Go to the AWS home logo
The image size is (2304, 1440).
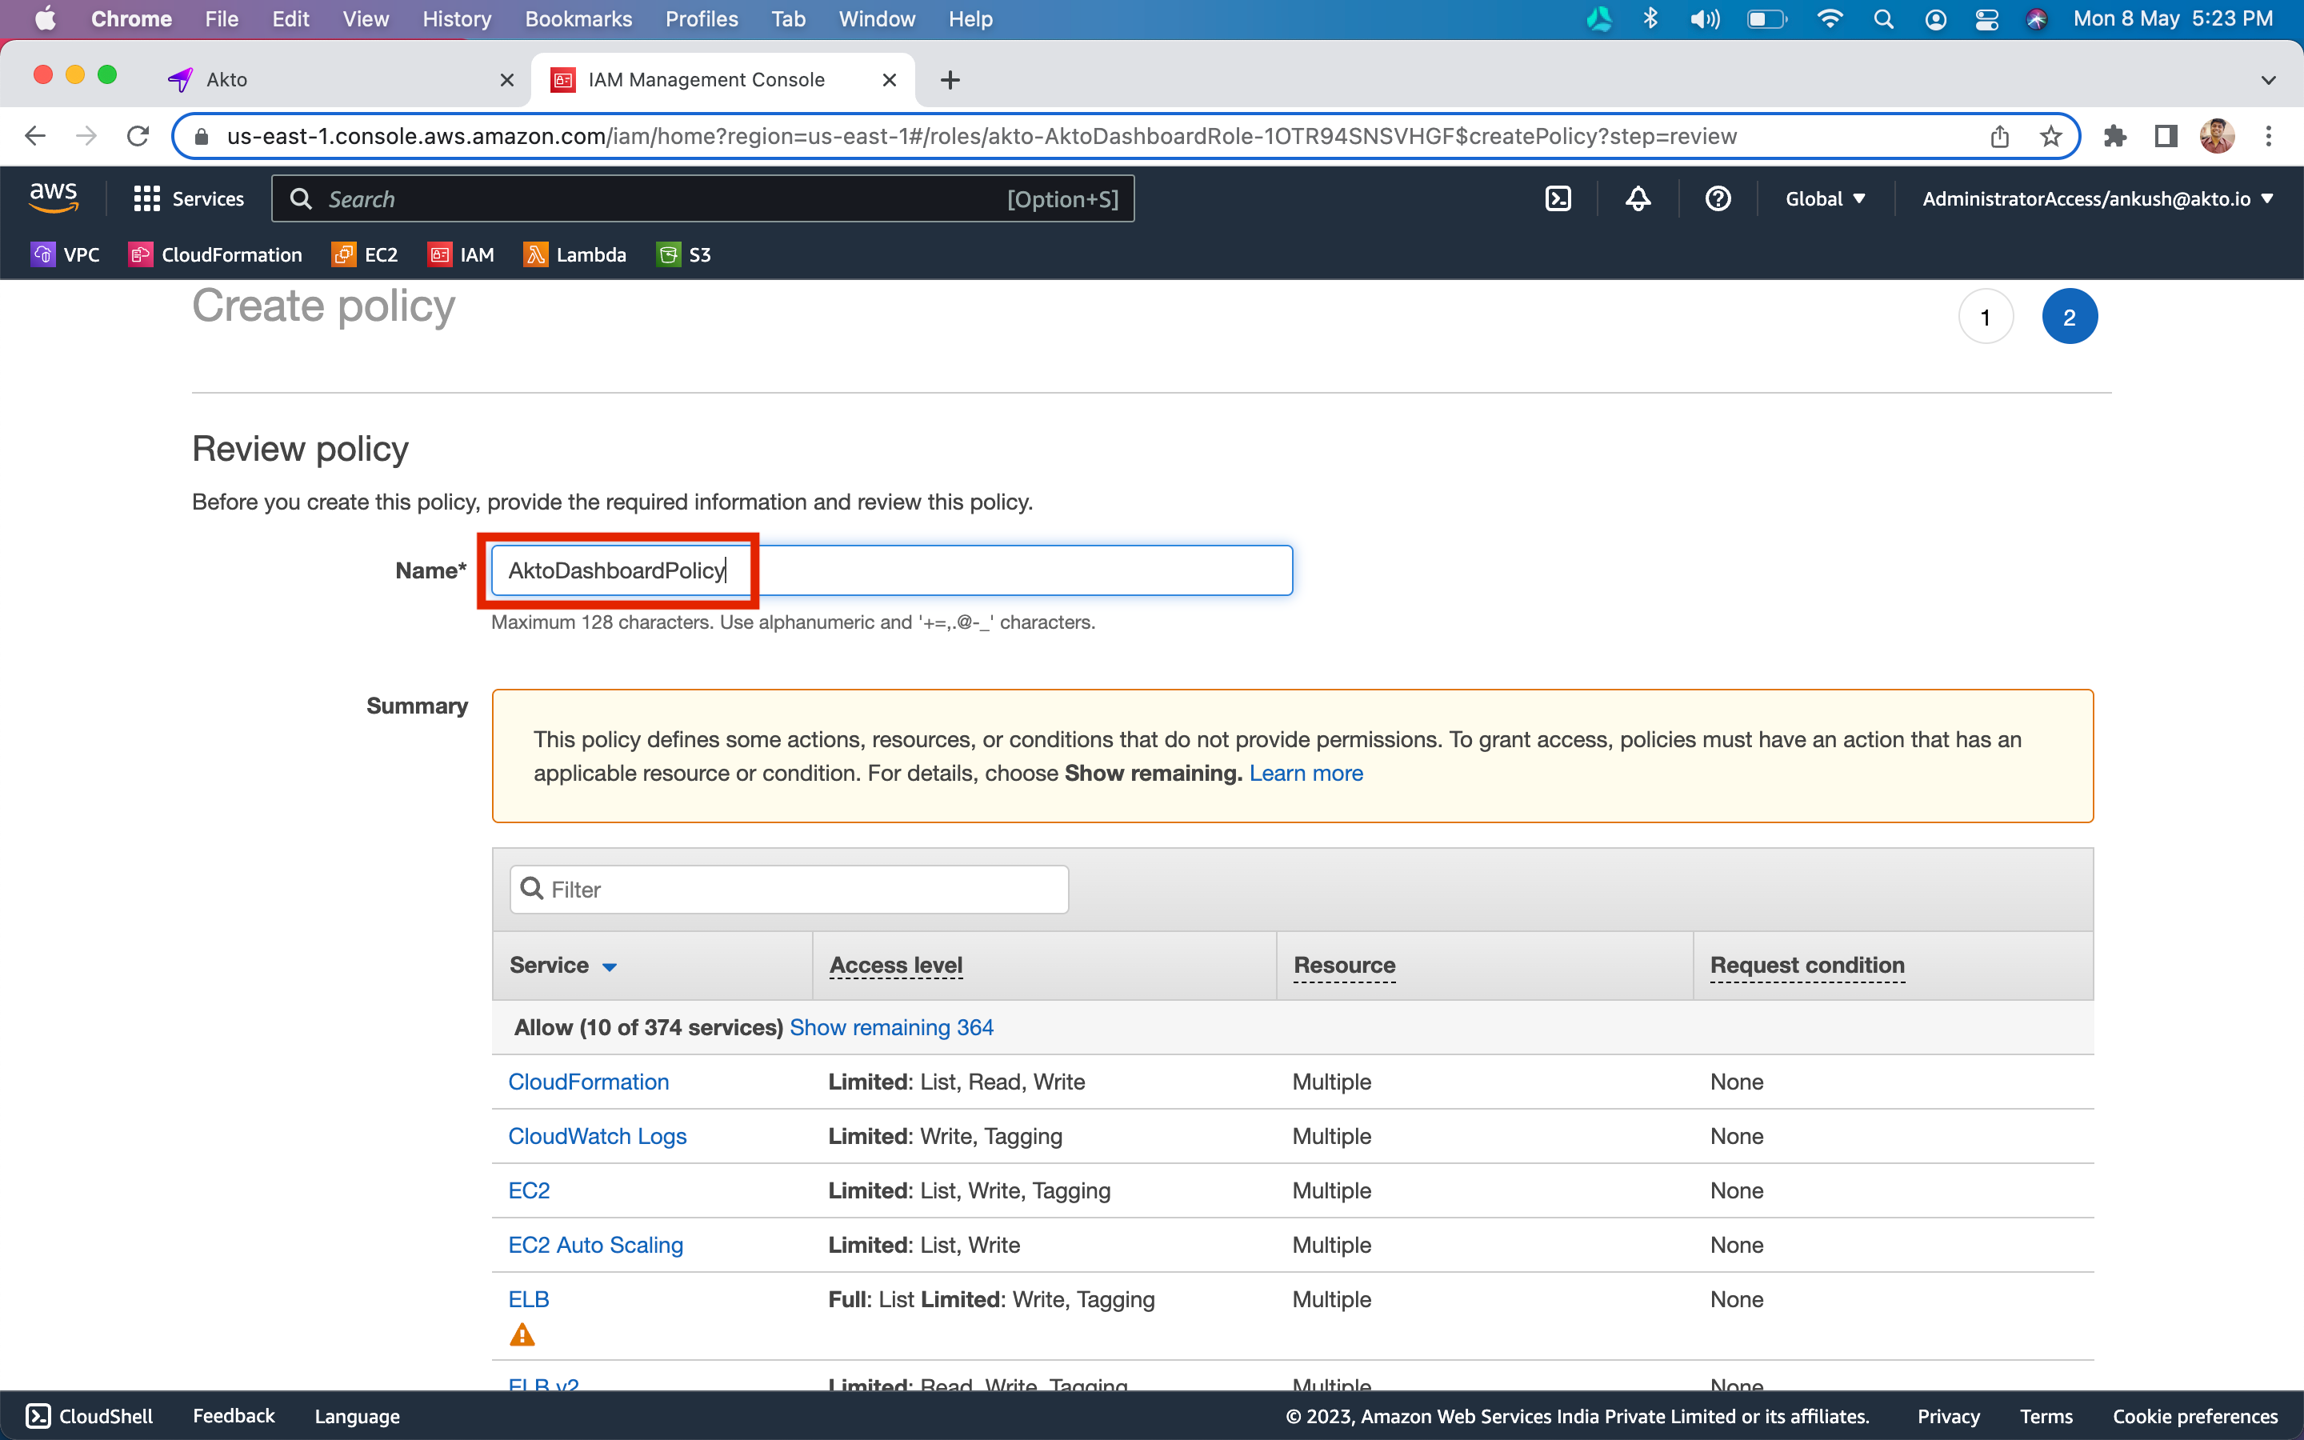click(x=53, y=197)
